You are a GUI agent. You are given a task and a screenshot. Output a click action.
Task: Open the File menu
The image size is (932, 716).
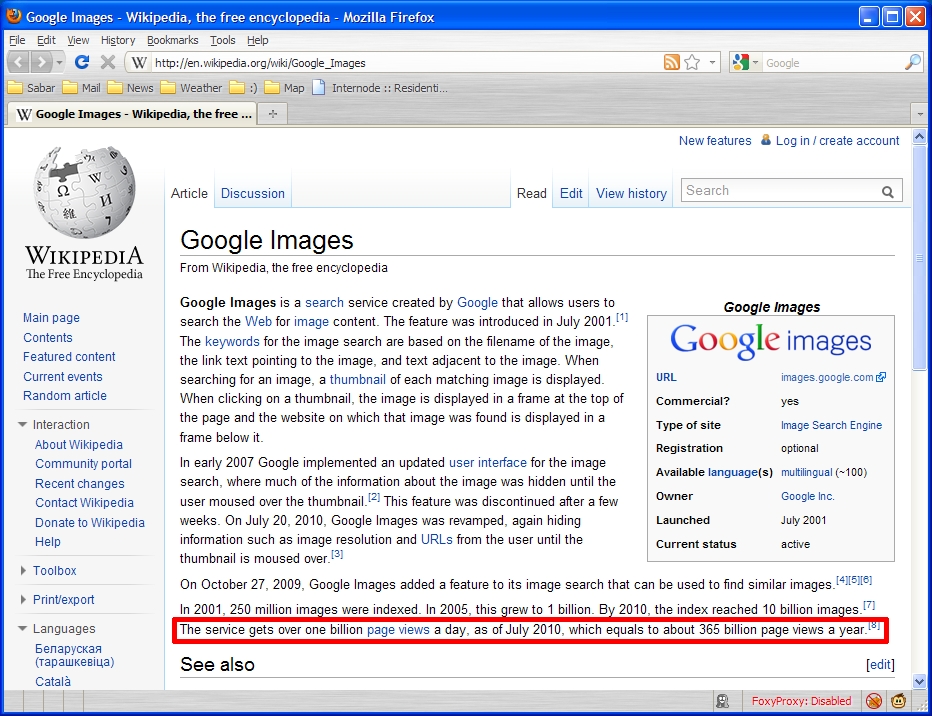(x=17, y=40)
